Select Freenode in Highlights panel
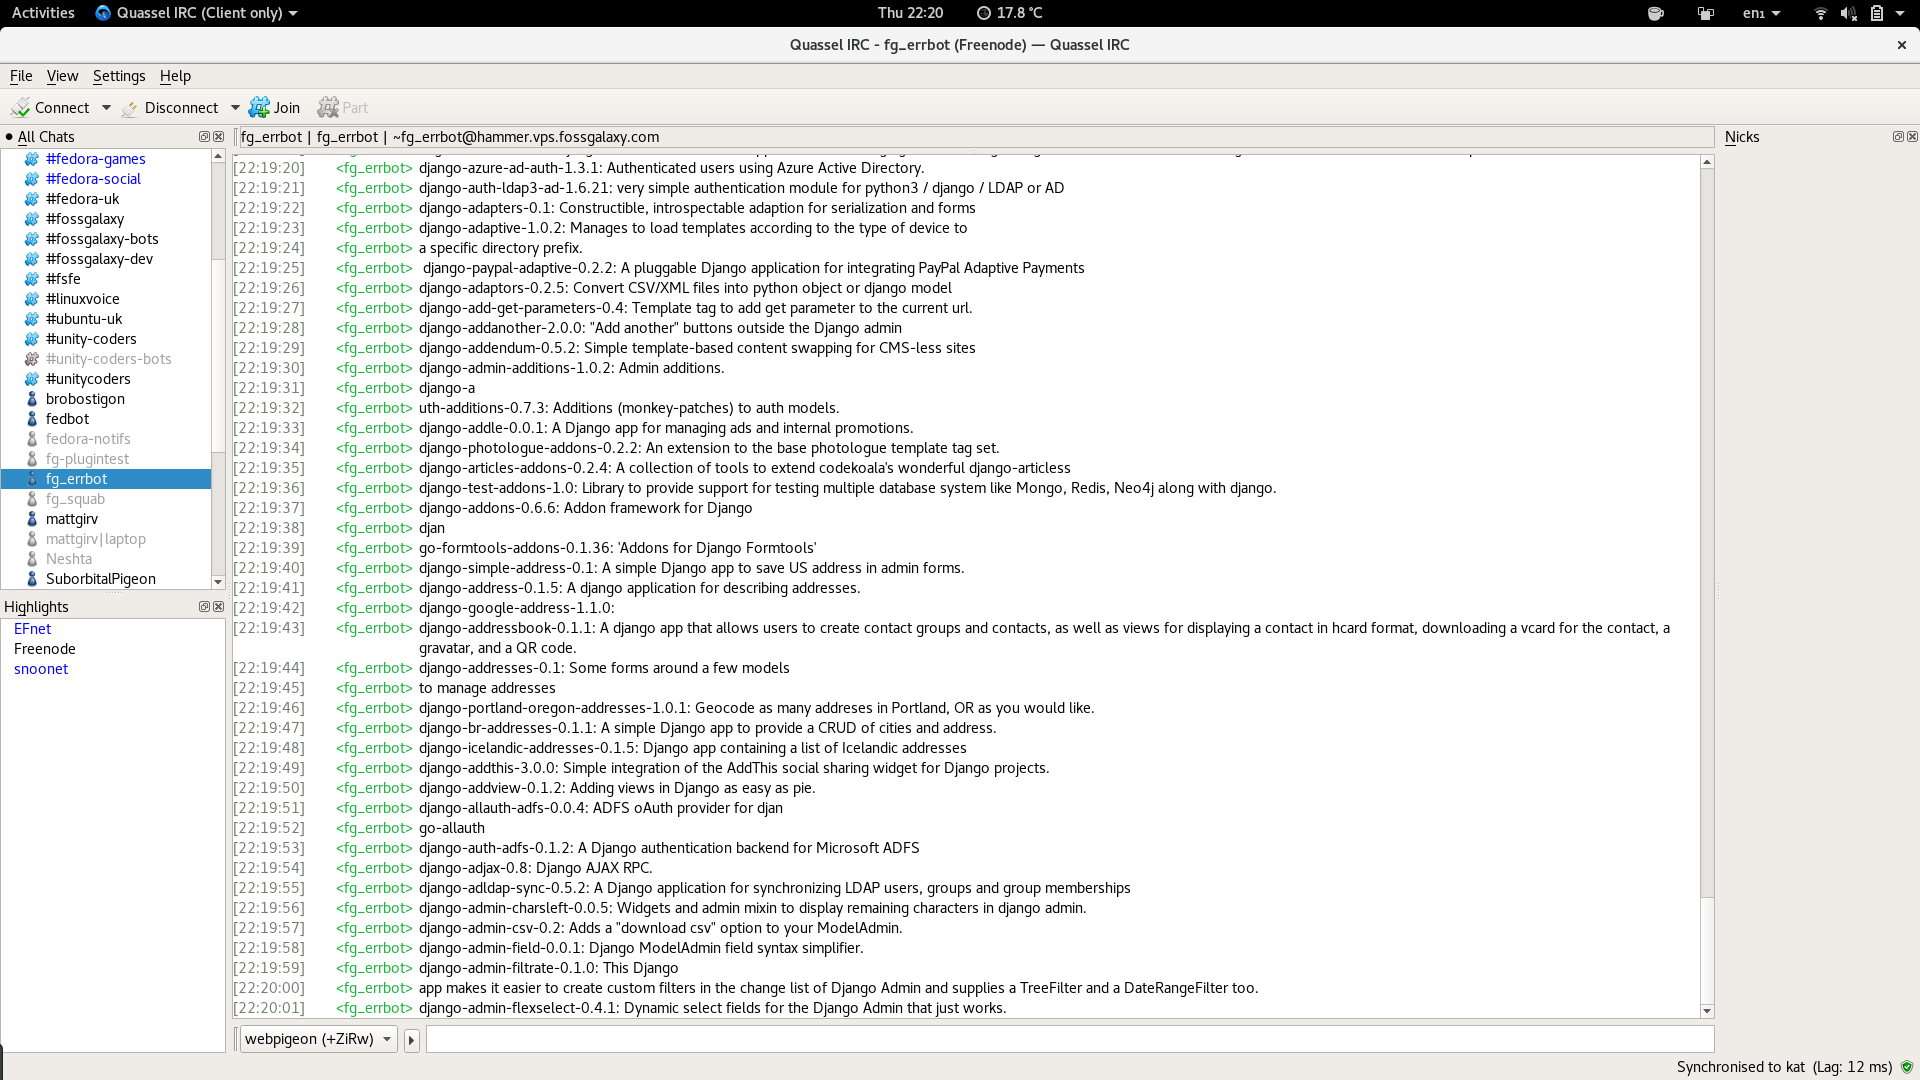The height and width of the screenshot is (1080, 1920). click(45, 649)
